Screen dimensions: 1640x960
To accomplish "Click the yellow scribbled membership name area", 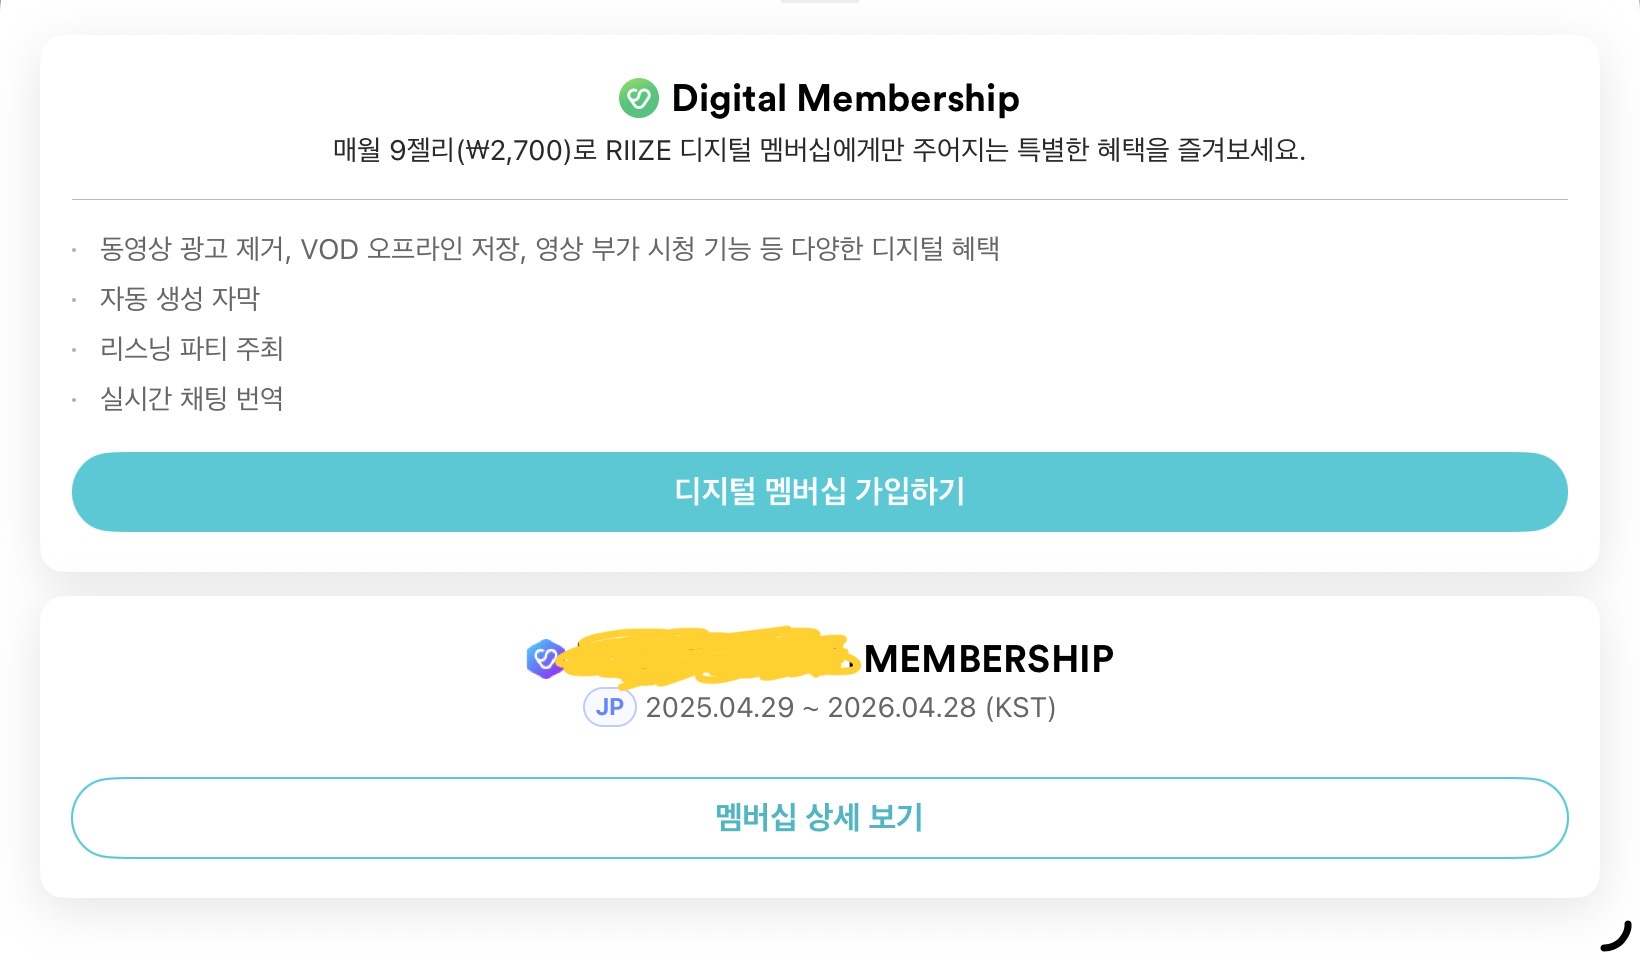I will pos(710,655).
